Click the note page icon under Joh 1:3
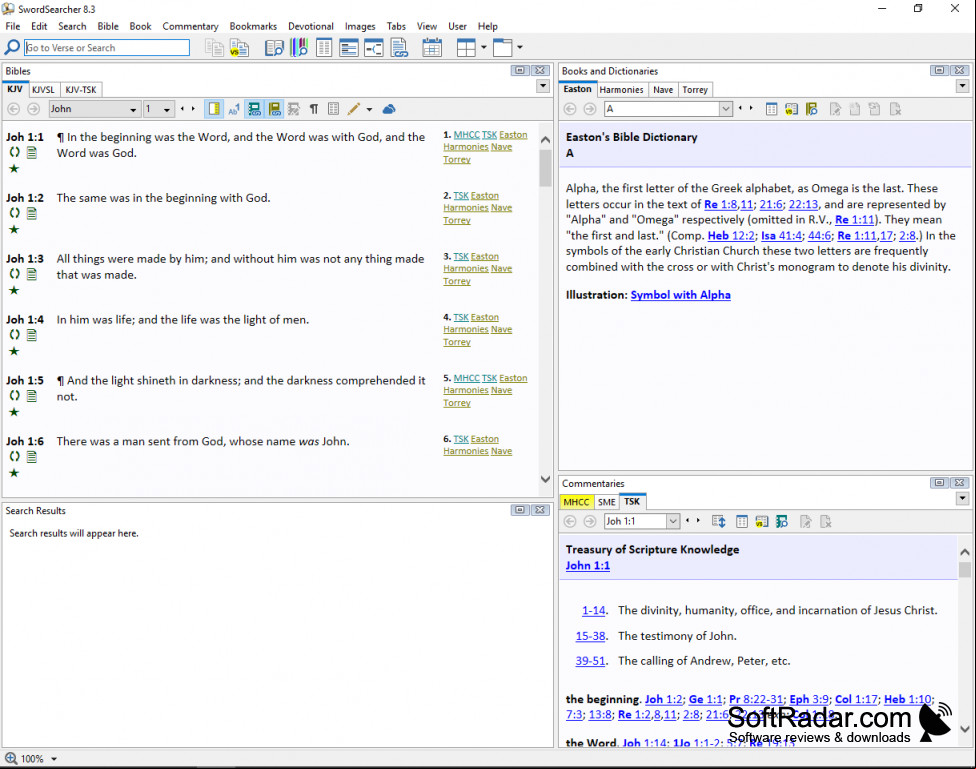Image resolution: width=976 pixels, height=769 pixels. click(32, 275)
